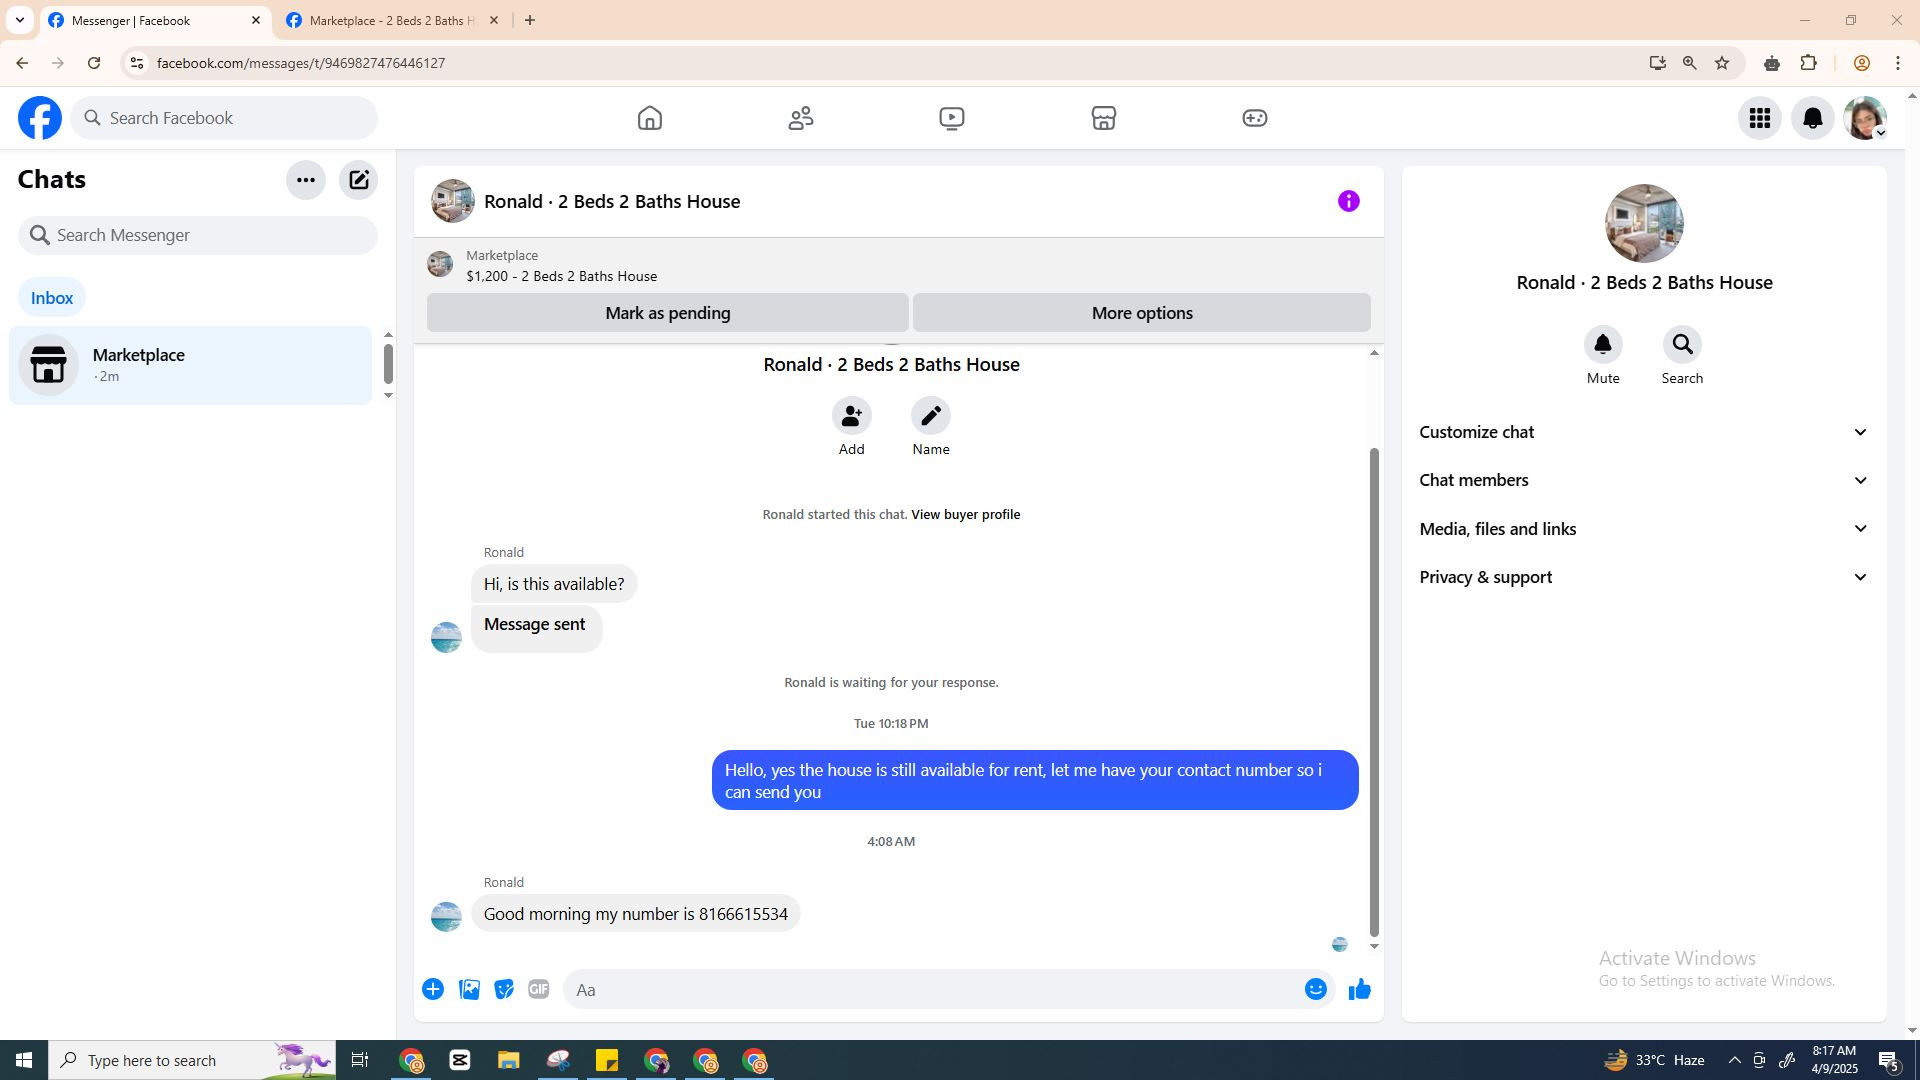Open the account profile picture menu

(x=1865, y=118)
